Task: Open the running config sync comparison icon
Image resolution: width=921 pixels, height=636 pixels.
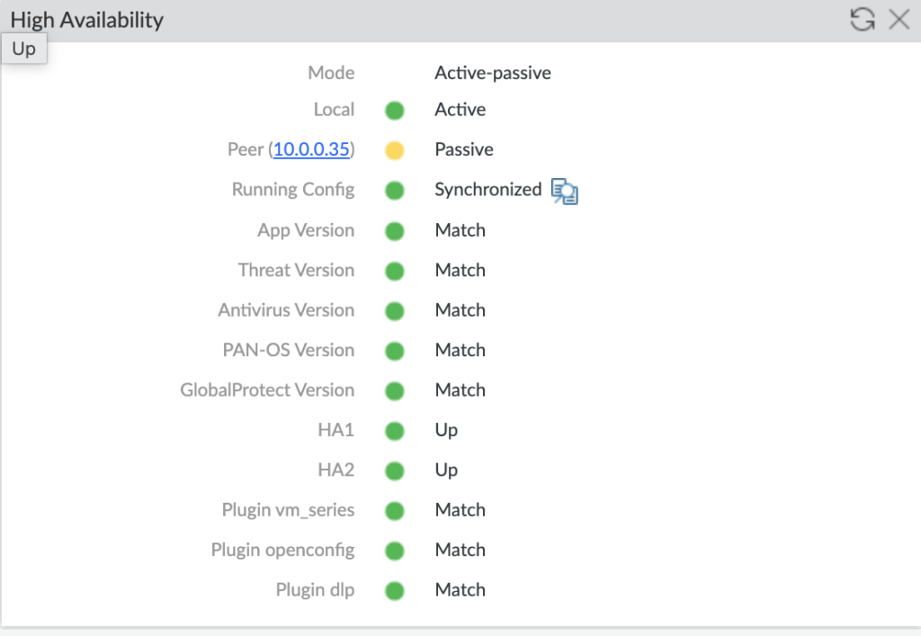Action: pos(565,191)
